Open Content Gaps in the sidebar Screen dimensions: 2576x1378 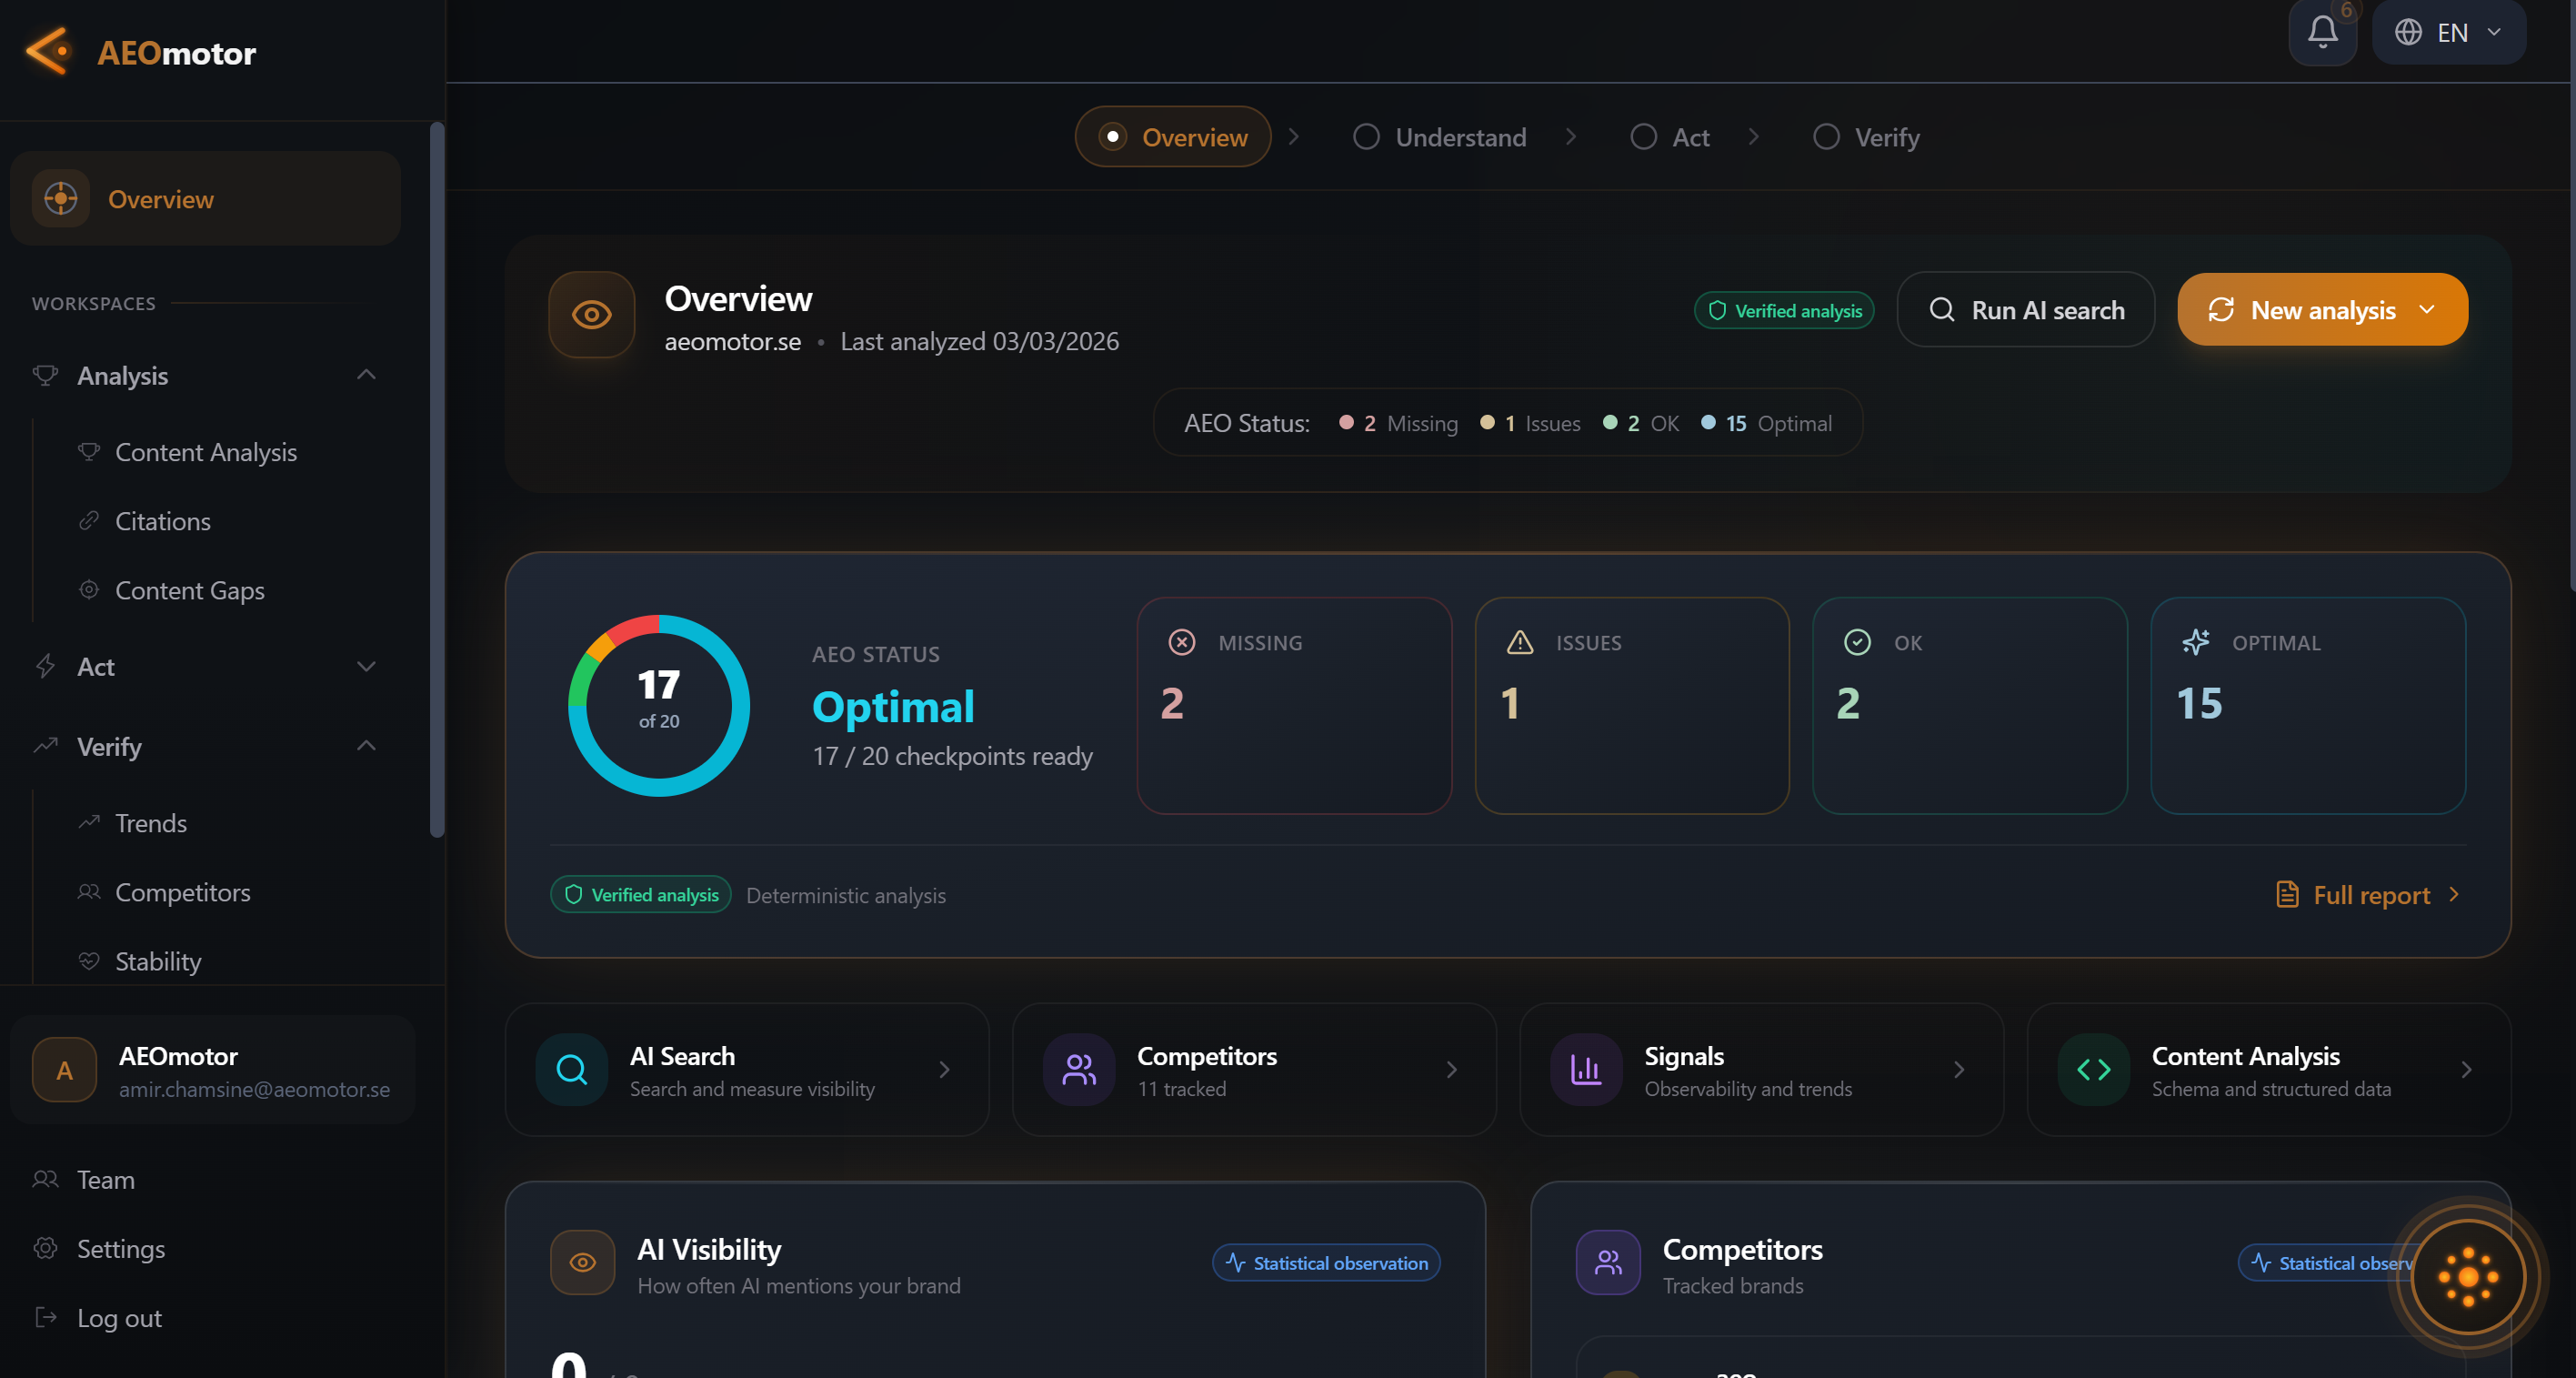(190, 590)
